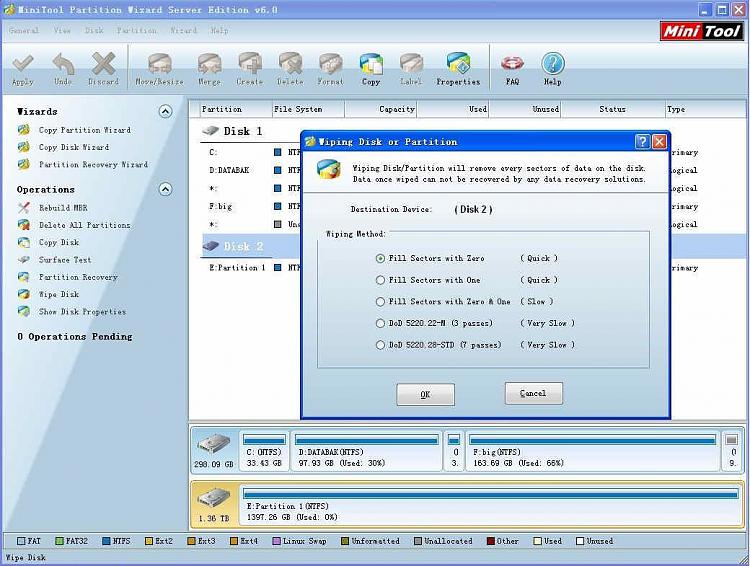
Task: Open the View menu
Action: [x=62, y=30]
